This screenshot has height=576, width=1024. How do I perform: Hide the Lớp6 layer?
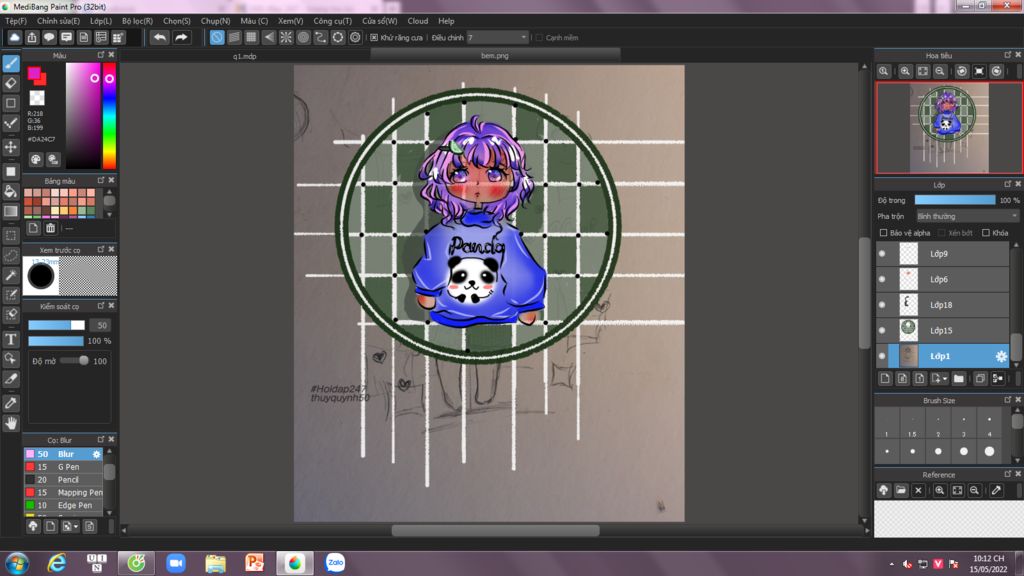pos(882,279)
